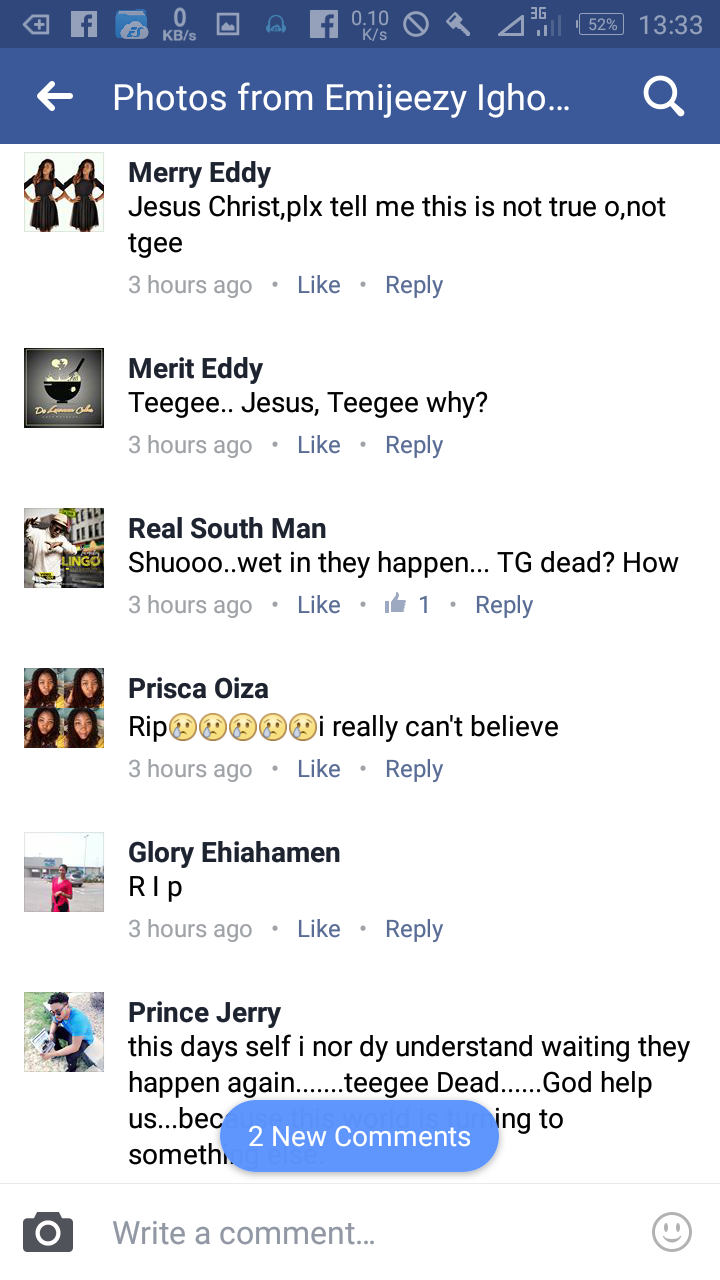The width and height of the screenshot is (720, 1280).
Task: Show the 2 New Comments
Action: click(x=359, y=1136)
